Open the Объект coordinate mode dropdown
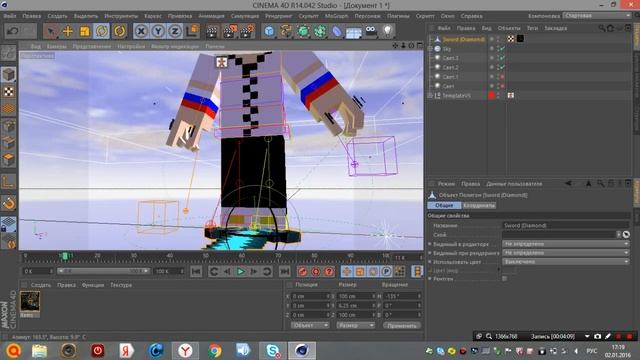The height and width of the screenshot is (360, 640). coord(310,325)
